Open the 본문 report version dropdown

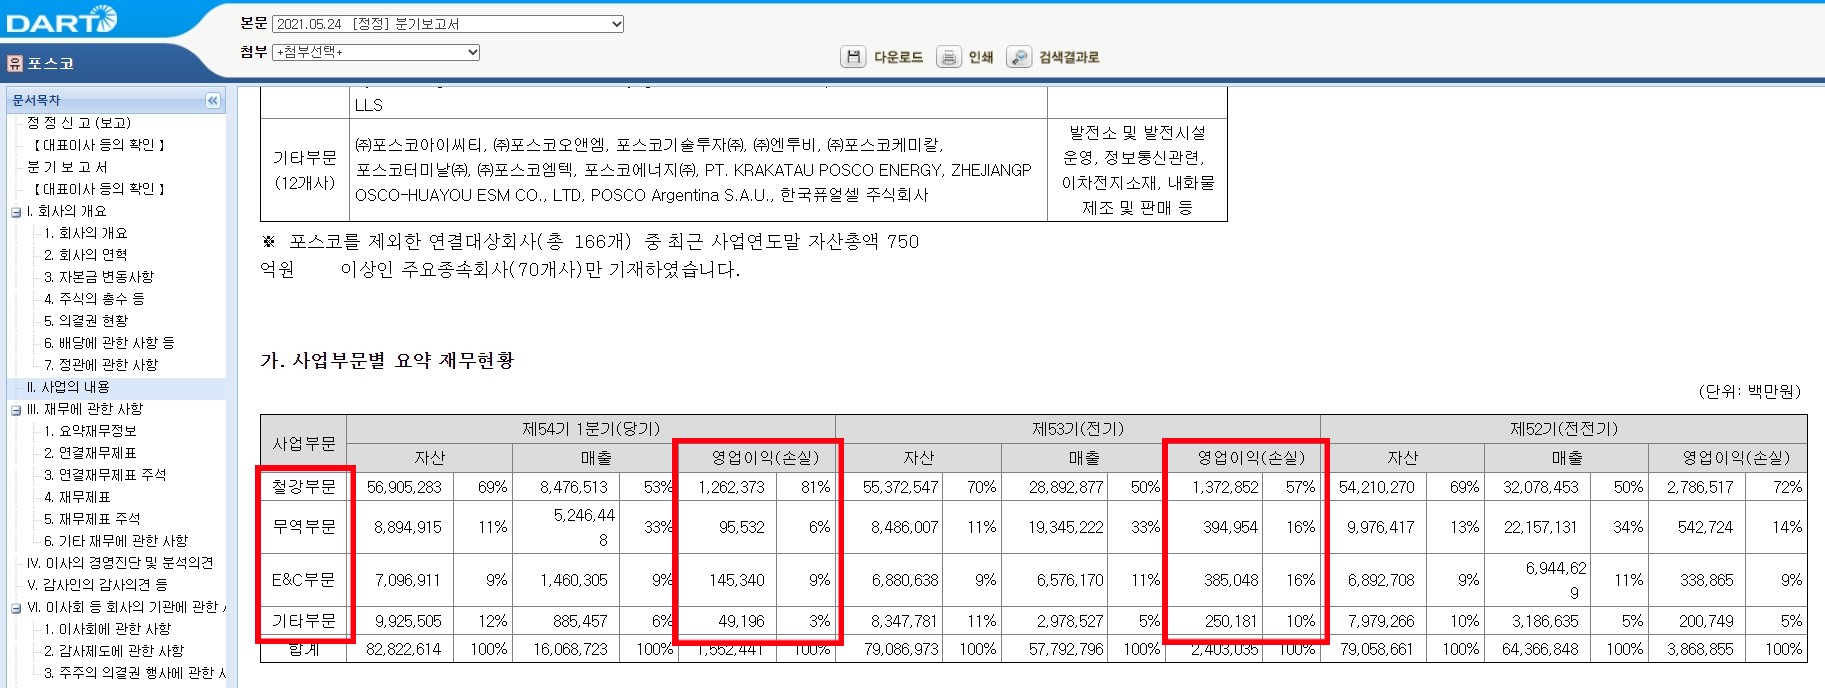(448, 24)
